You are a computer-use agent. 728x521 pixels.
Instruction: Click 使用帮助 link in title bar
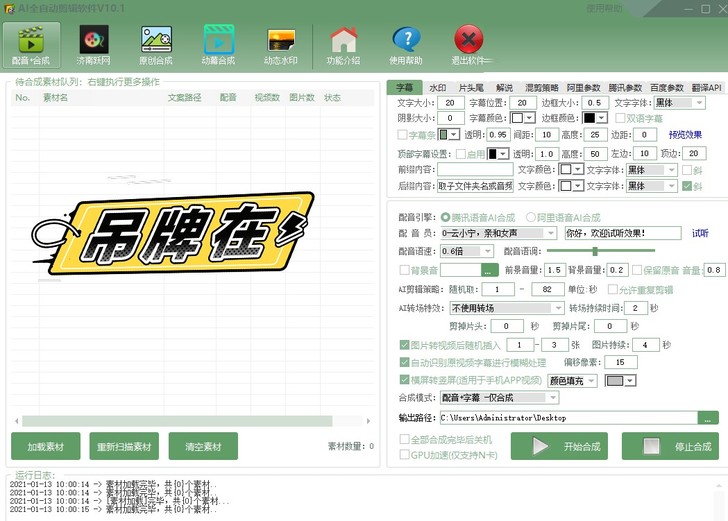[x=604, y=8]
